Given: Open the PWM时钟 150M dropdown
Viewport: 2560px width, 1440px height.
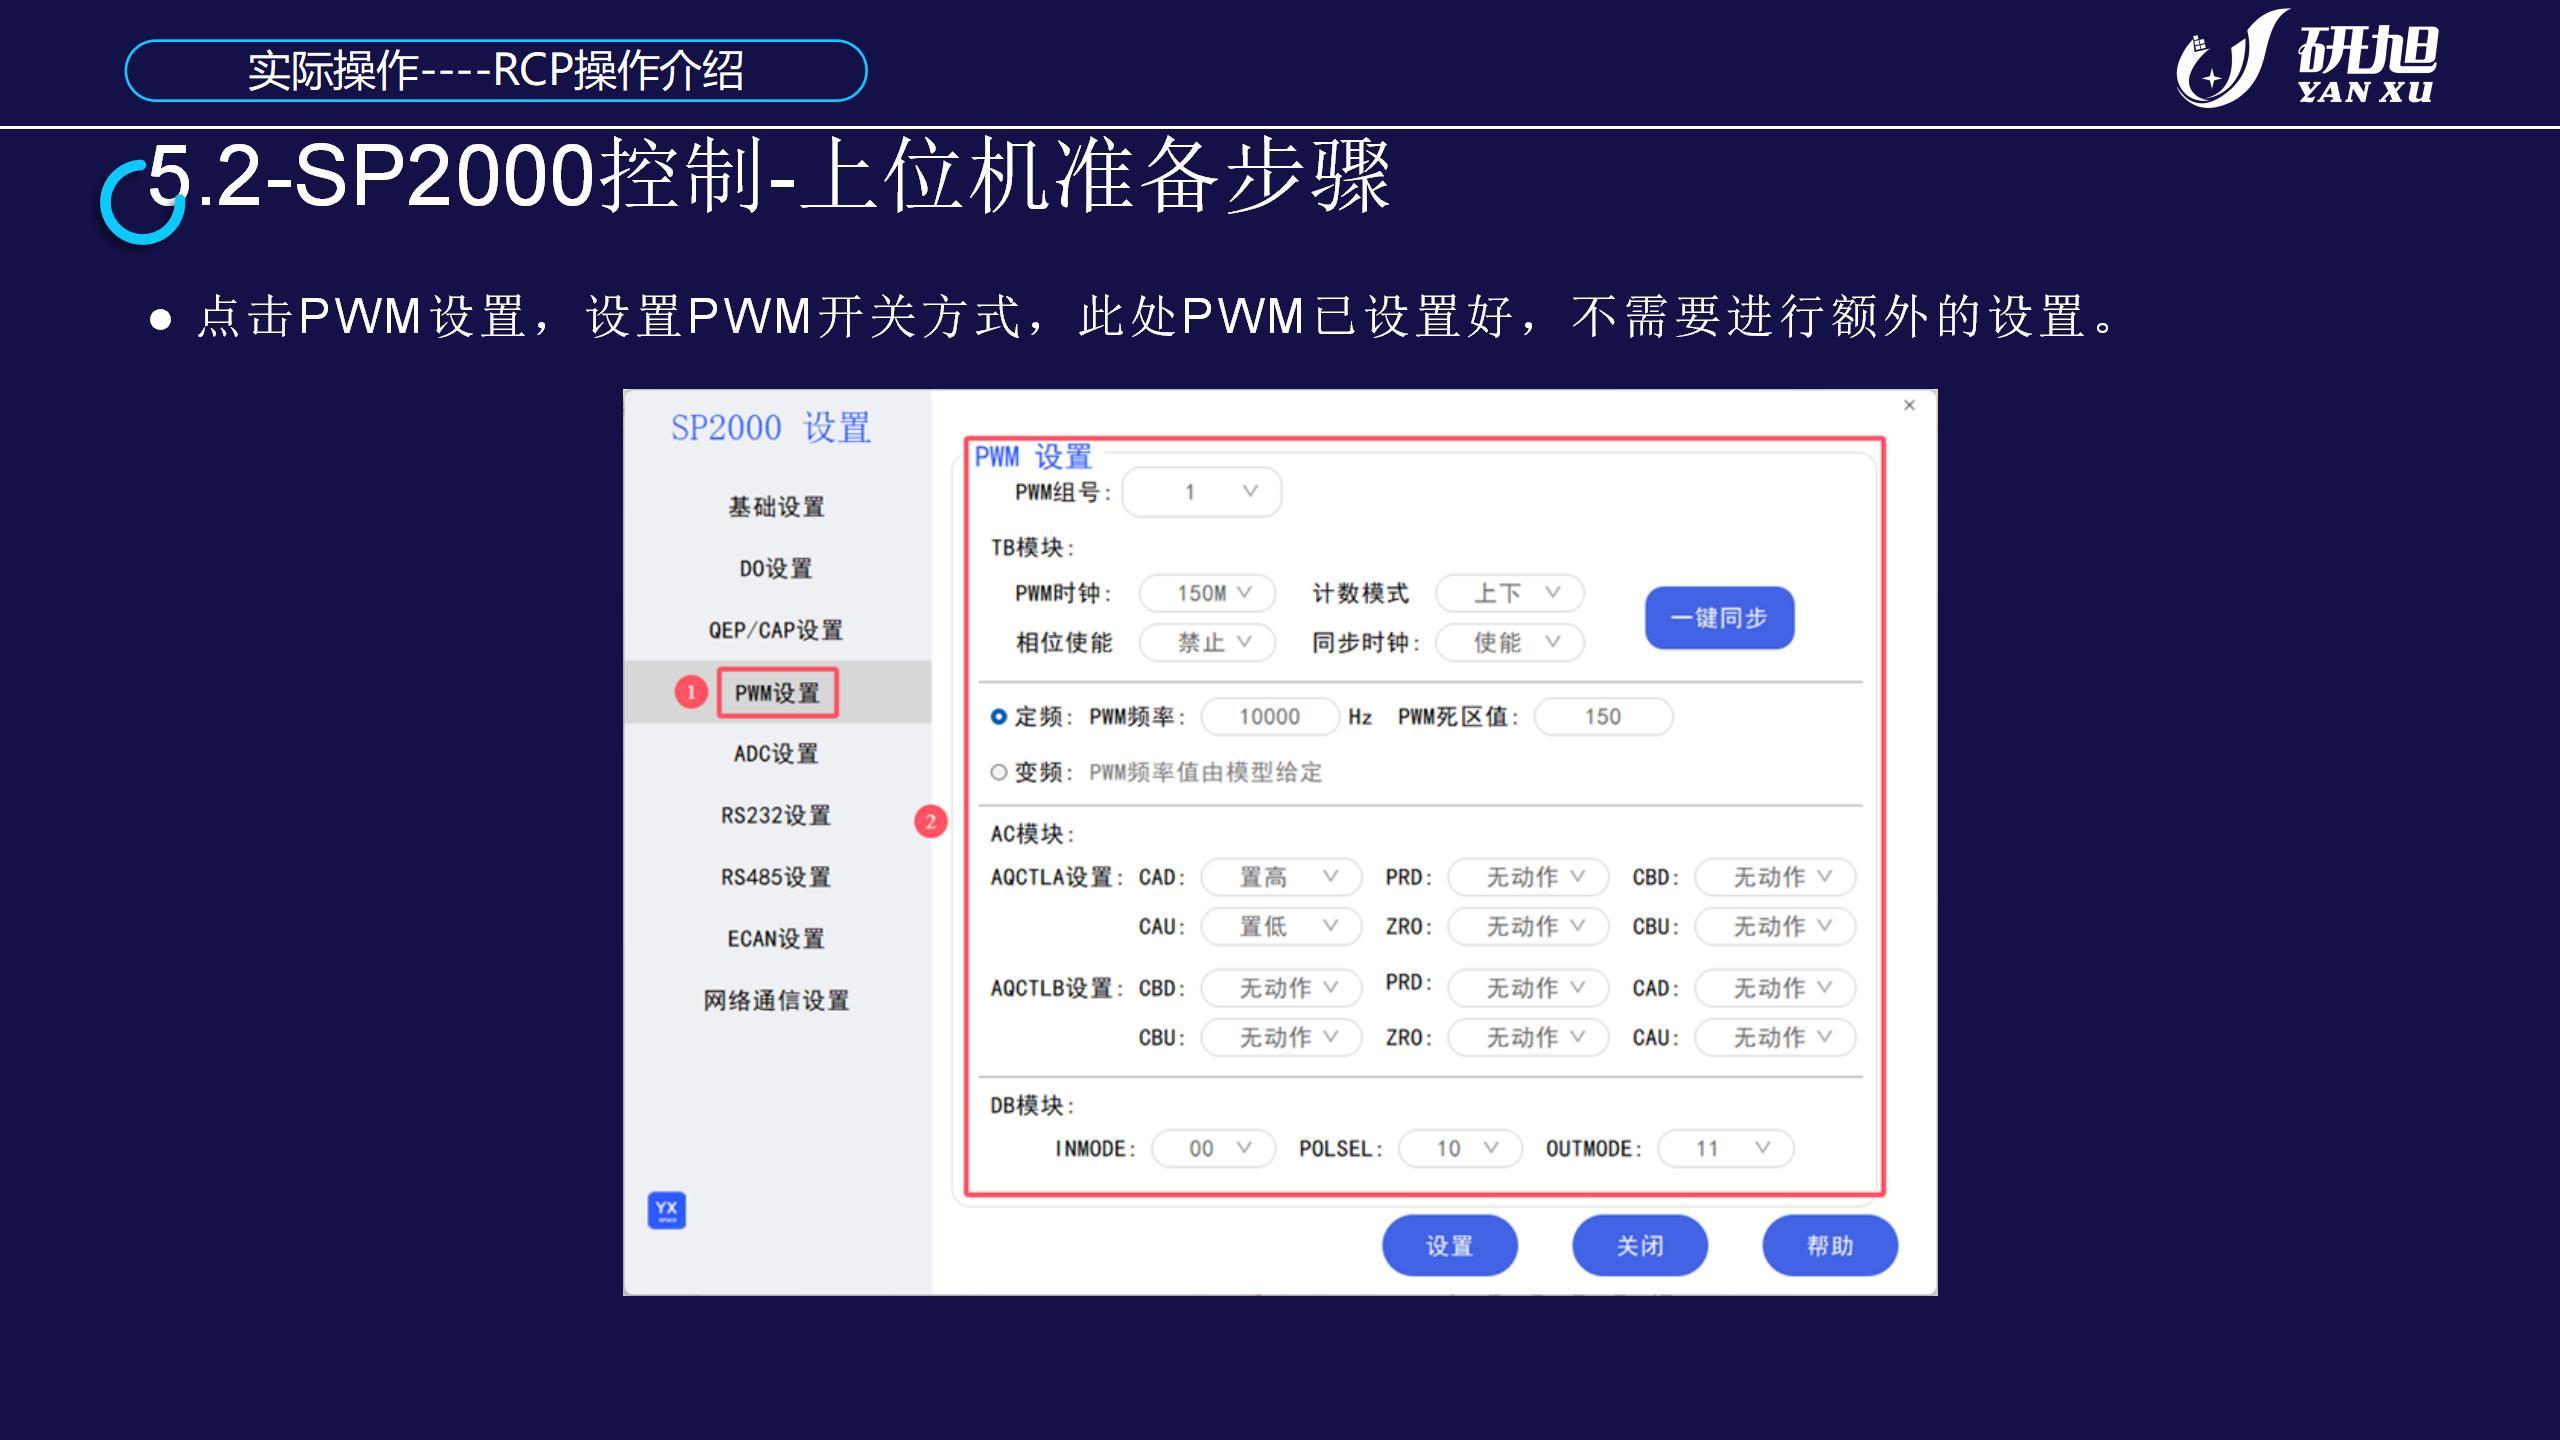Looking at the screenshot, I should click(1208, 593).
